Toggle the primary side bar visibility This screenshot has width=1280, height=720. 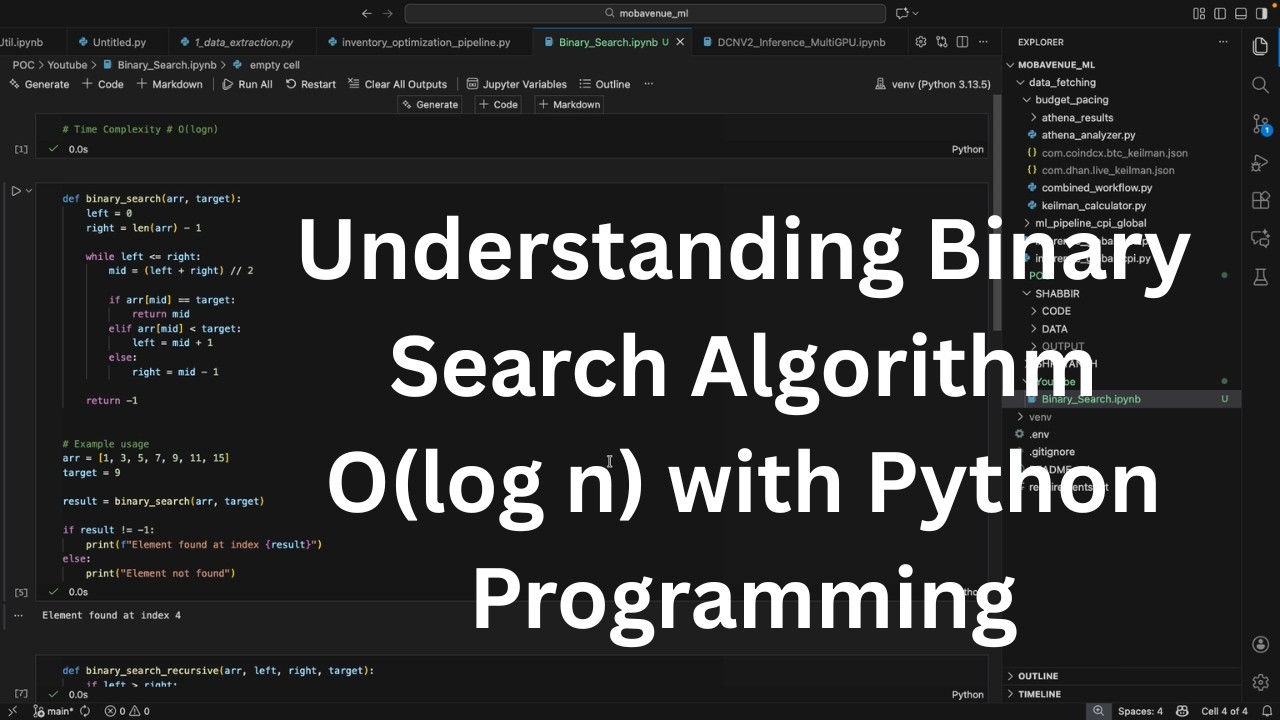tap(1220, 13)
